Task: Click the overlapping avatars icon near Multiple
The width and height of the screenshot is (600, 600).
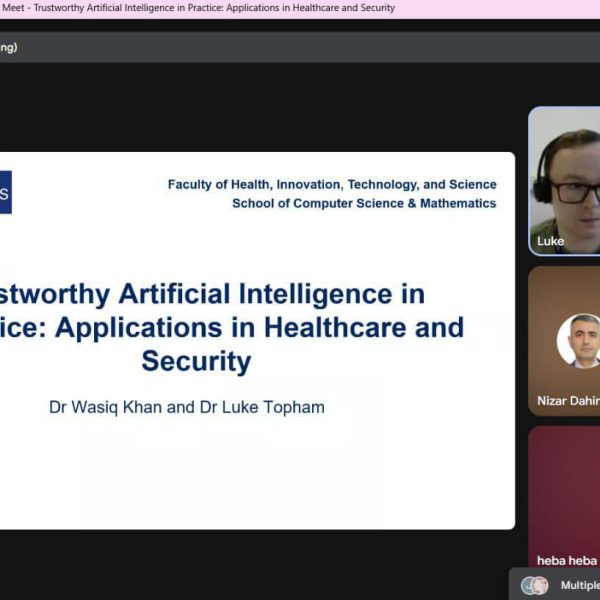Action: coord(535,585)
